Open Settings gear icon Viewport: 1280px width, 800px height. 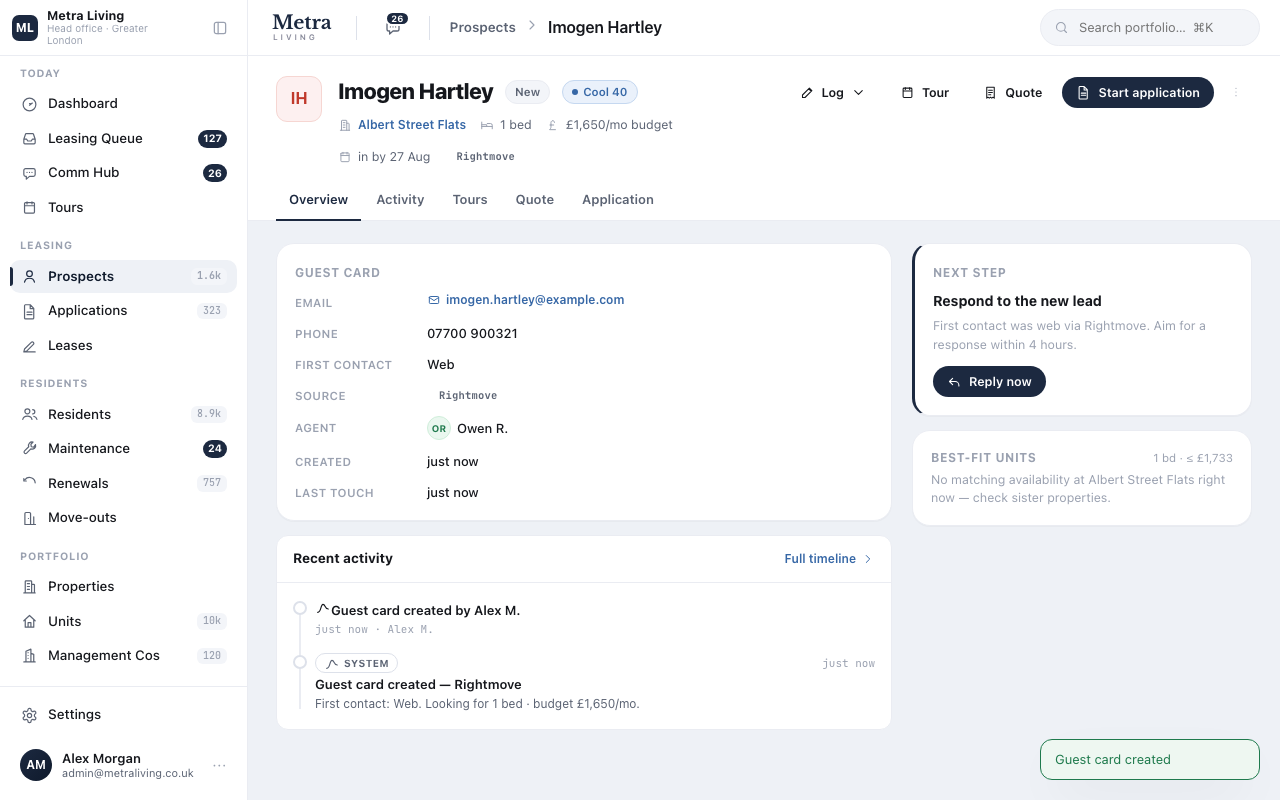point(30,715)
